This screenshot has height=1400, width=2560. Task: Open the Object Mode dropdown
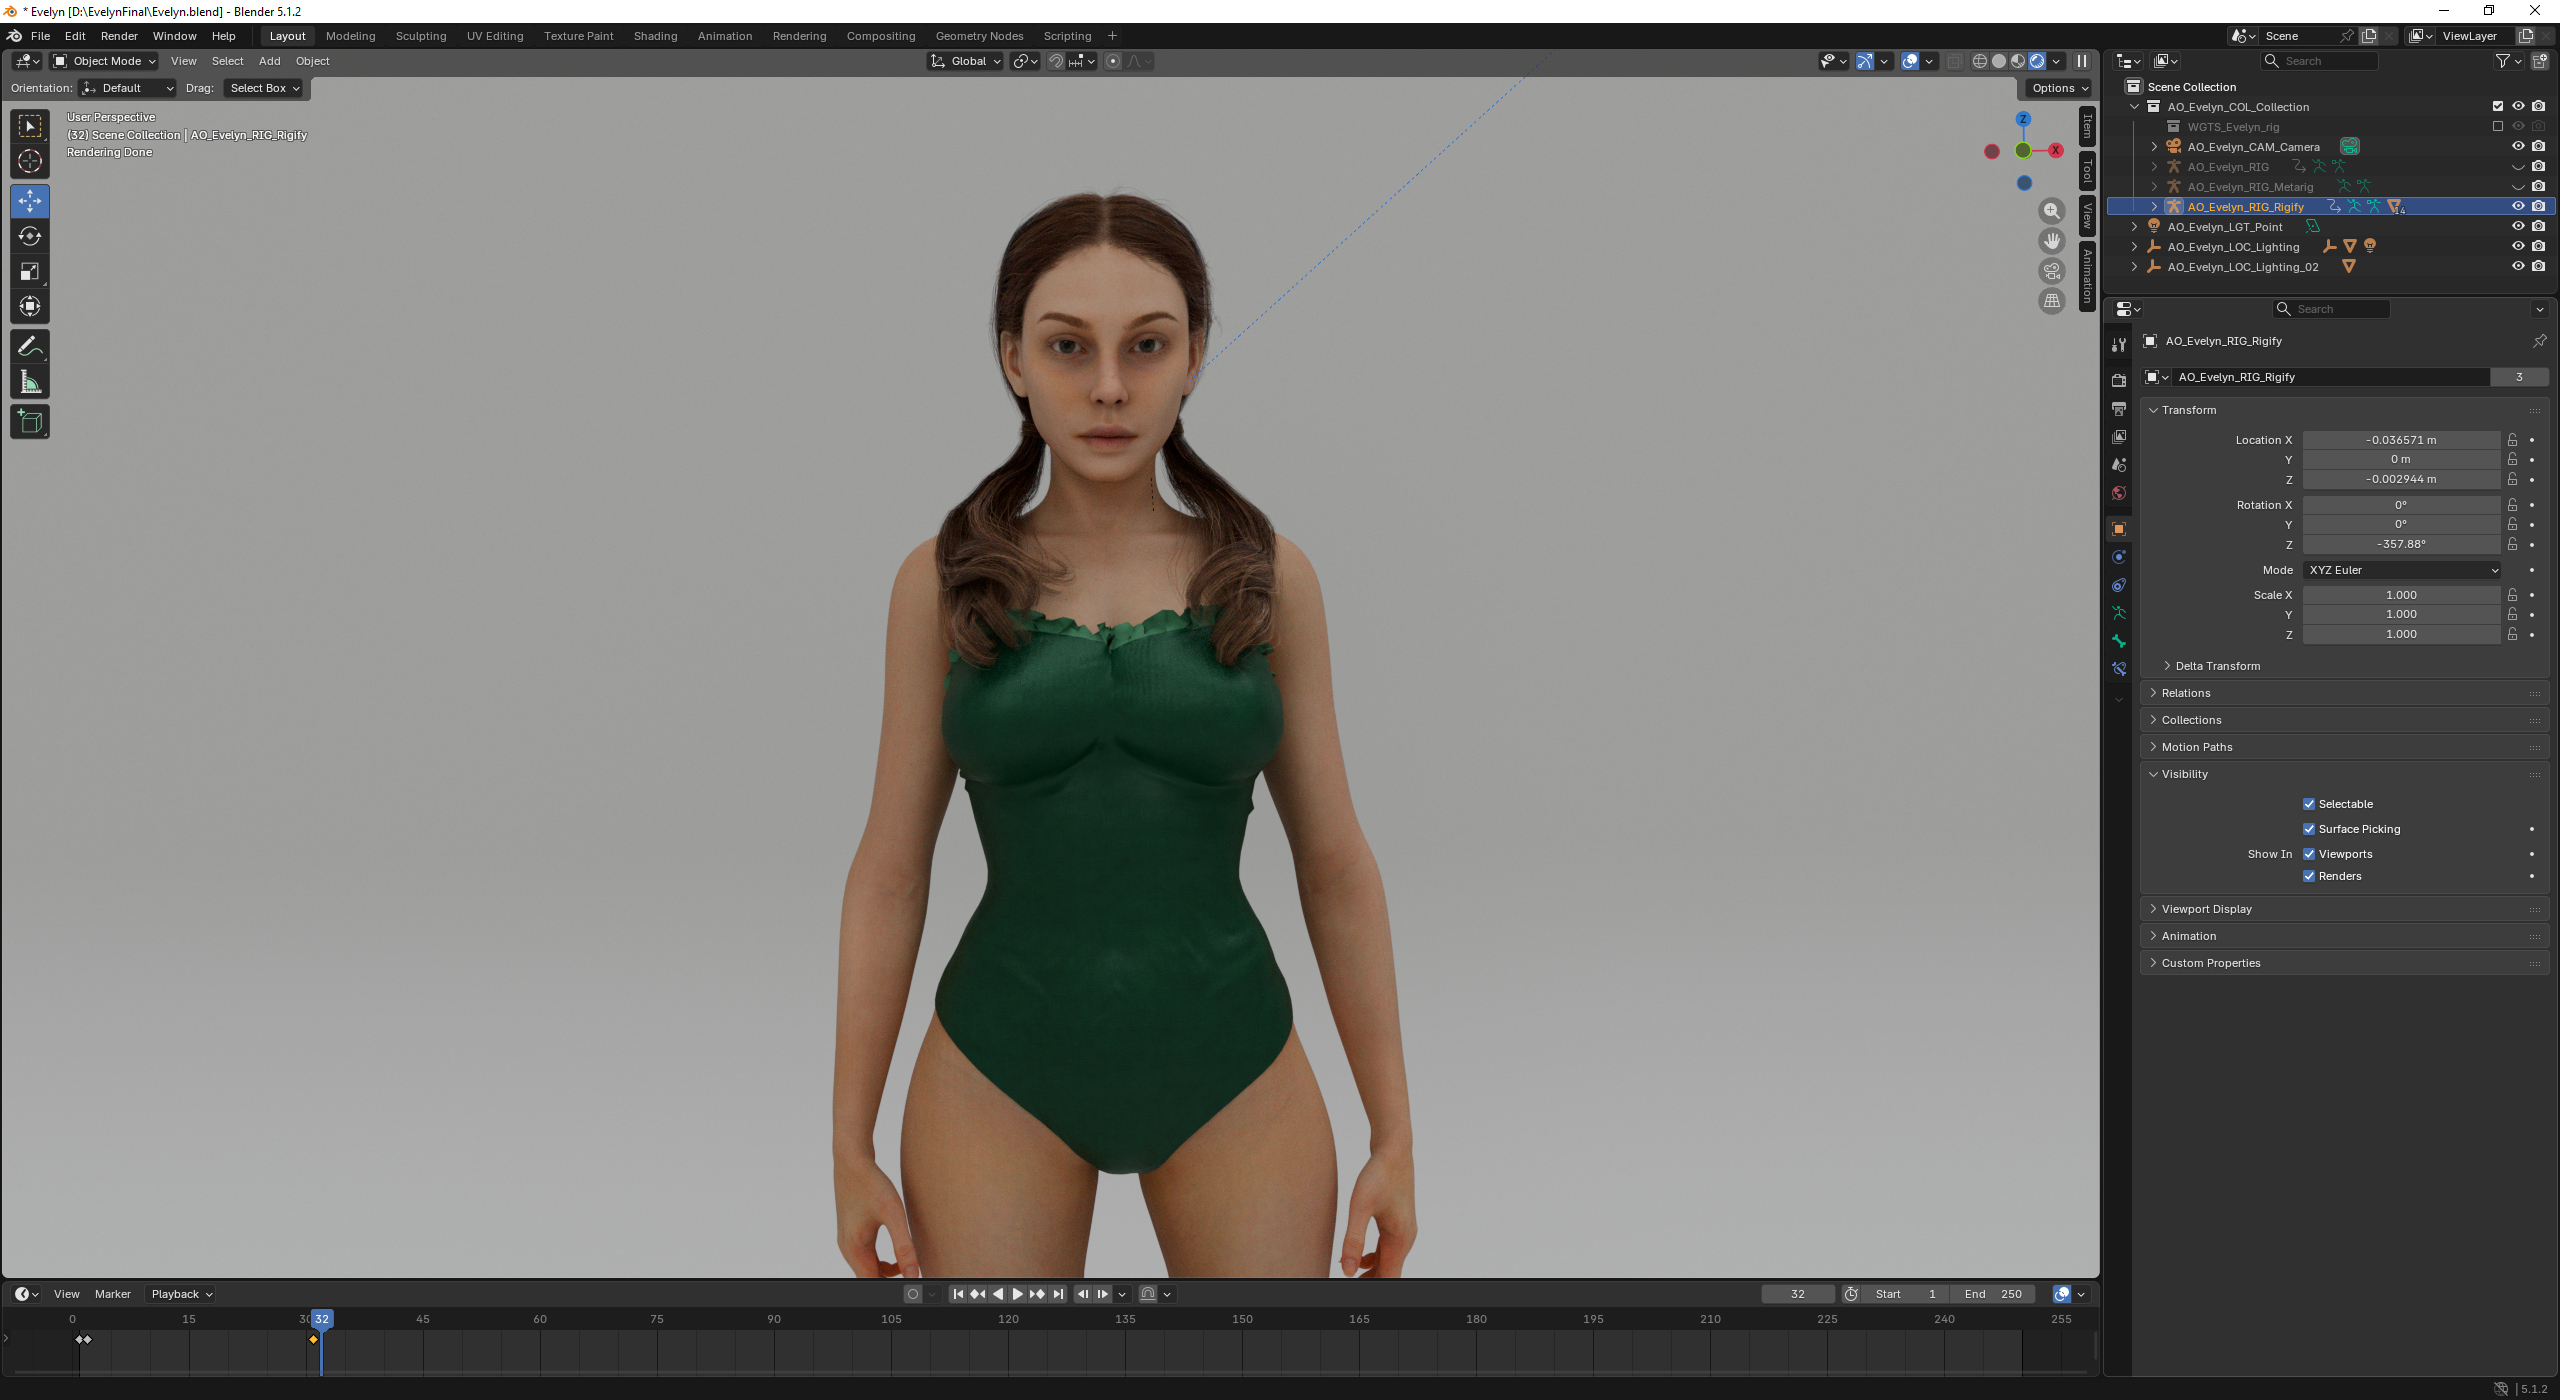105,61
